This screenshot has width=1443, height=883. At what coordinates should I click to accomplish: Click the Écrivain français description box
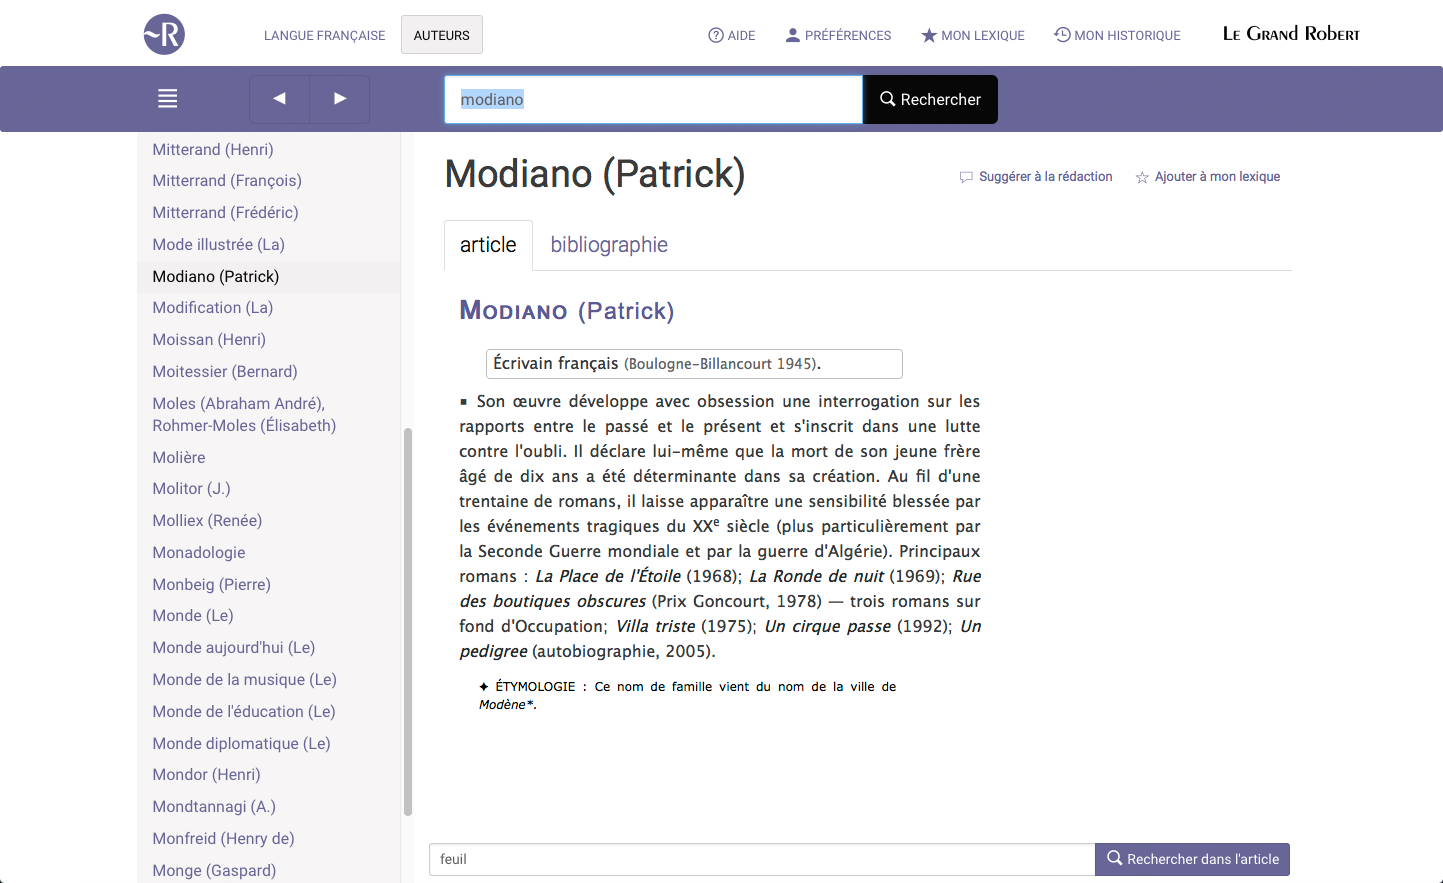(x=694, y=363)
